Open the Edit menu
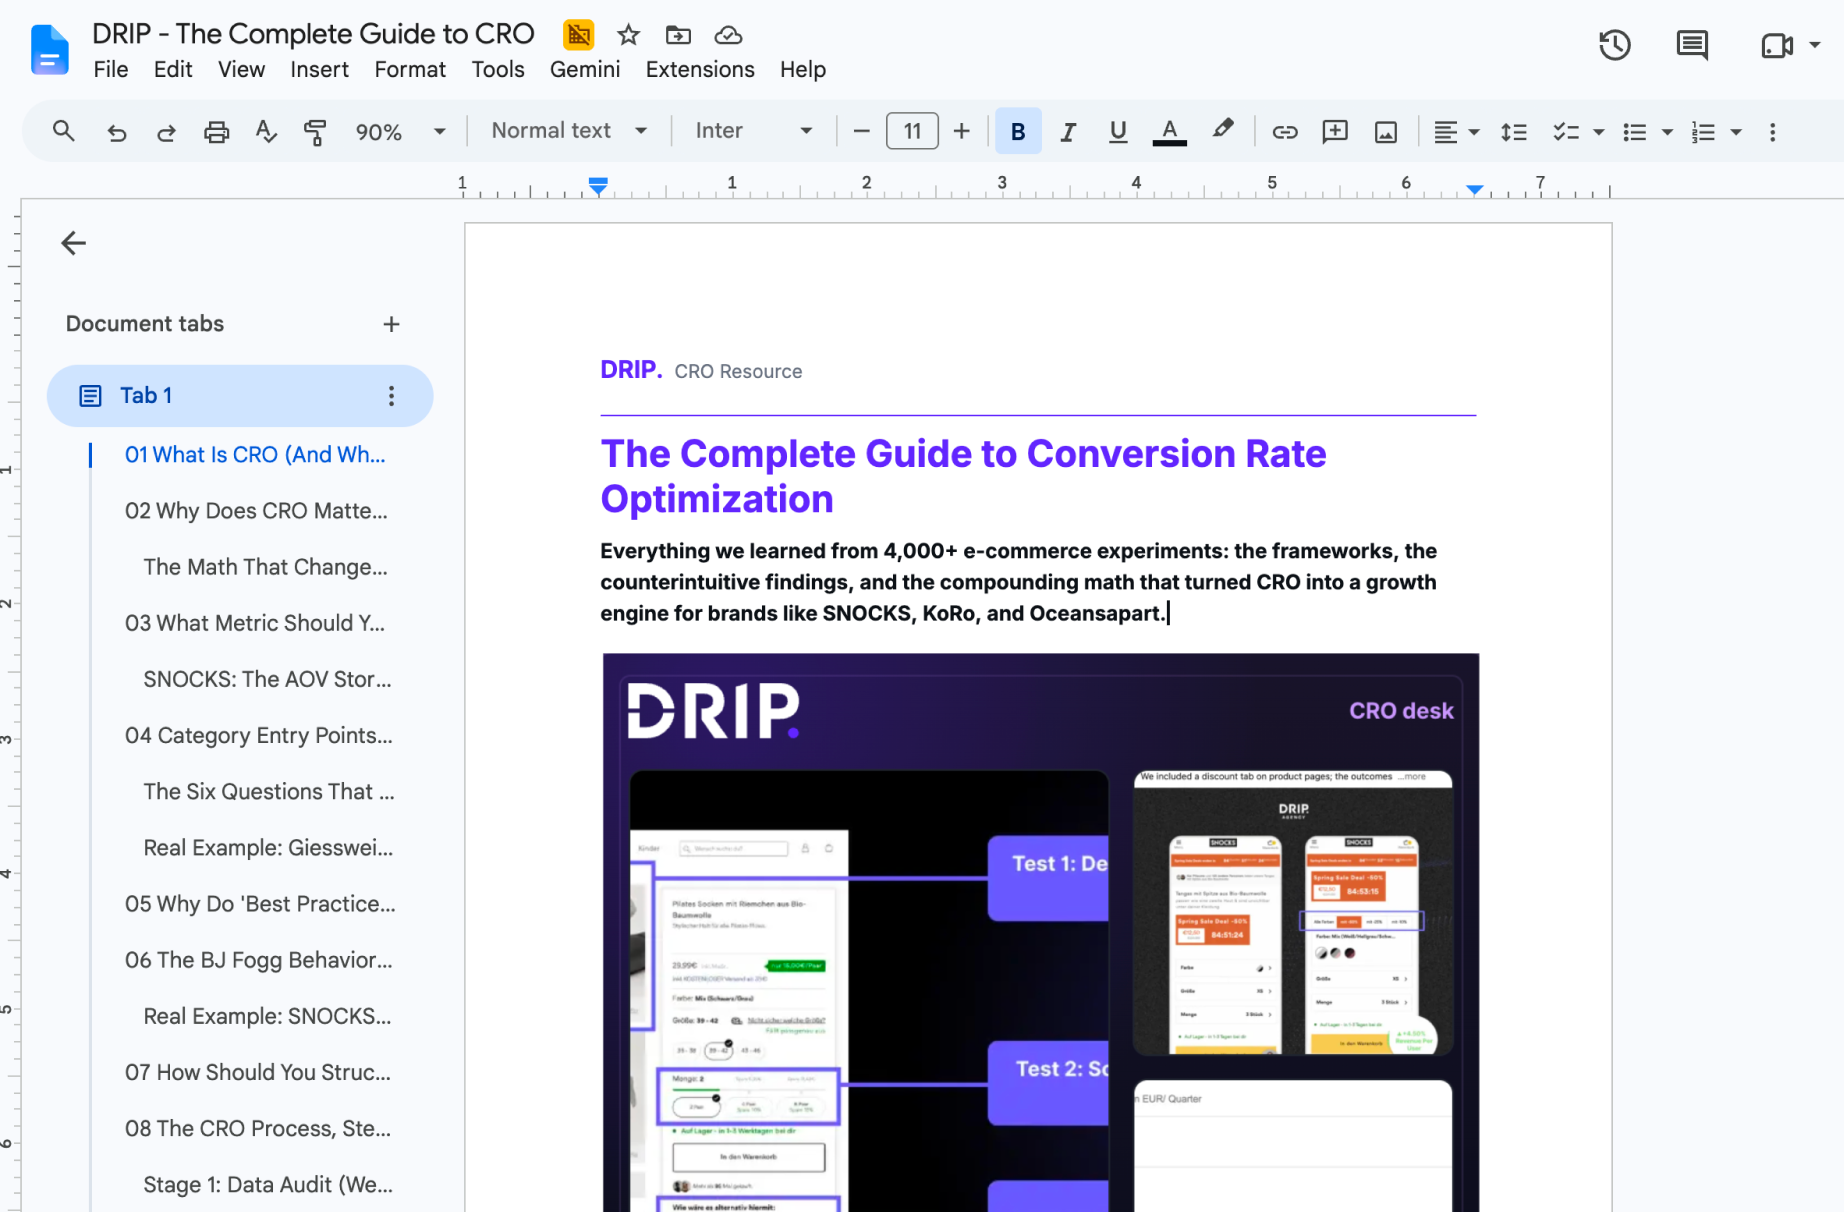 coord(173,69)
